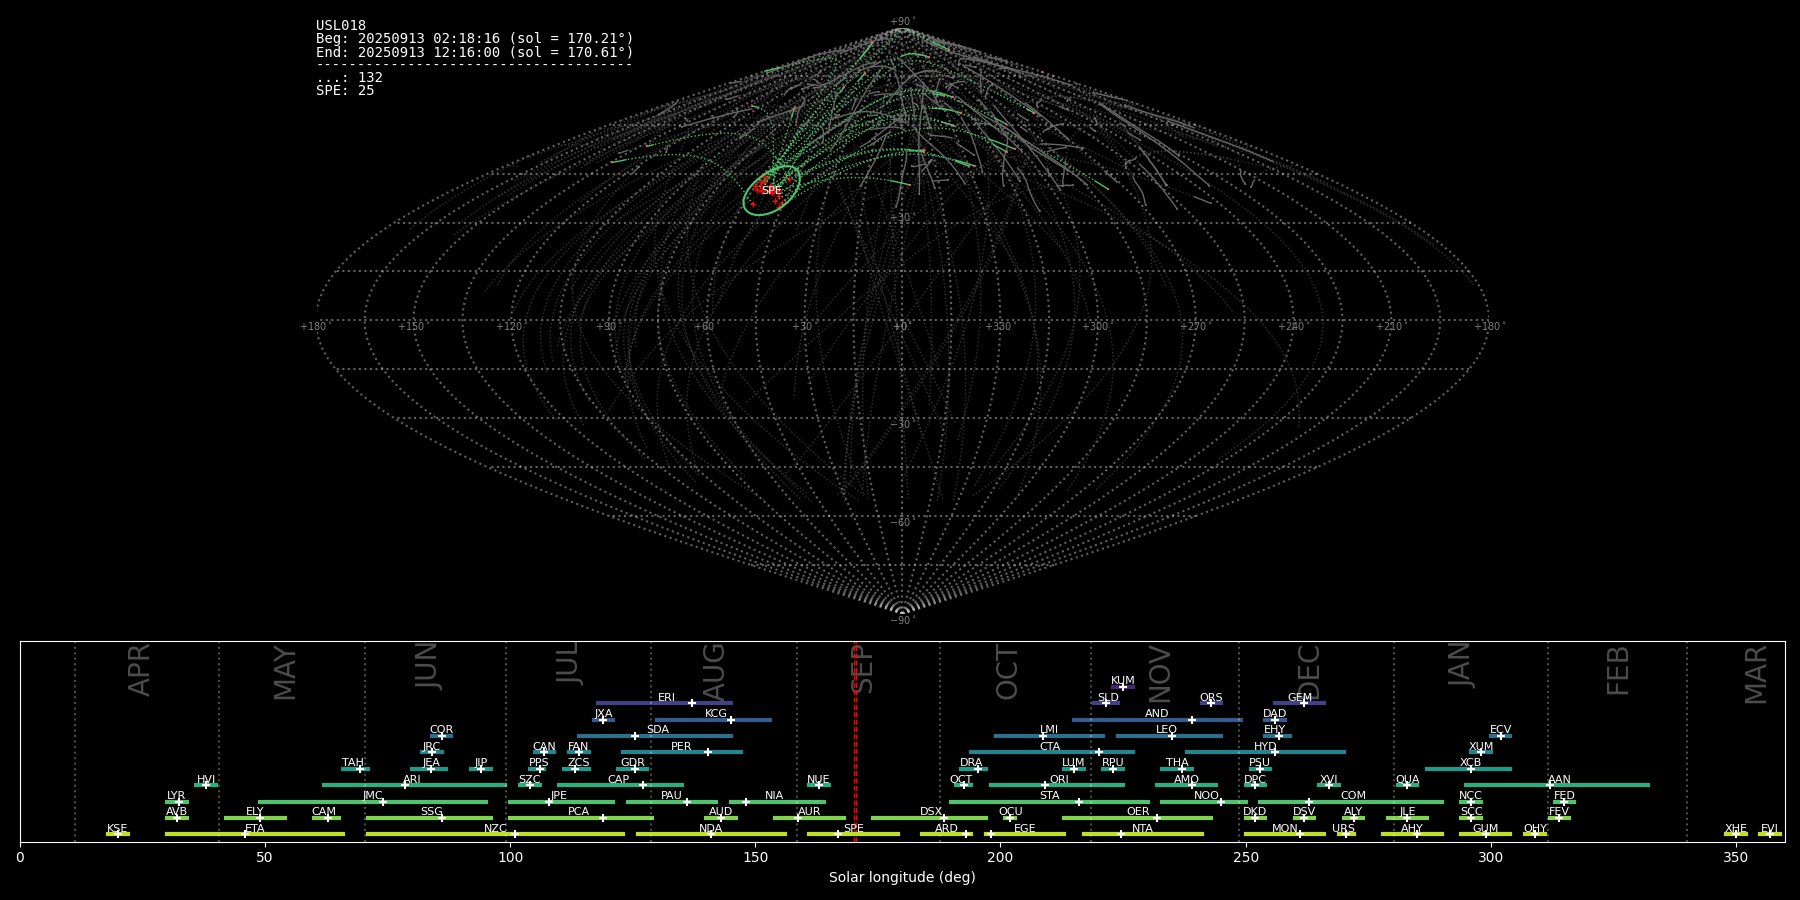Image resolution: width=1800 pixels, height=900 pixels.
Task: Select the URS shower label
Action: click(x=1343, y=829)
